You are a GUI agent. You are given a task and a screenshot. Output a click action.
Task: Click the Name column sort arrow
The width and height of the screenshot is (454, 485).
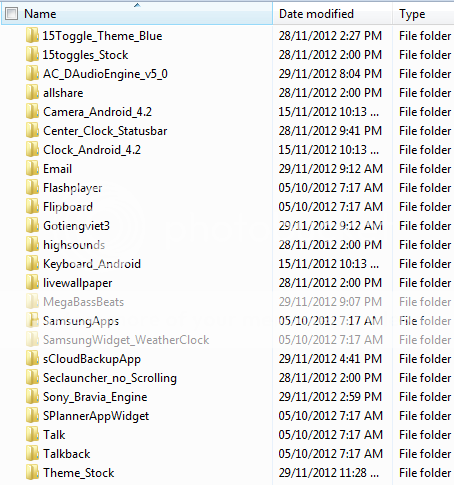click(137, 5)
